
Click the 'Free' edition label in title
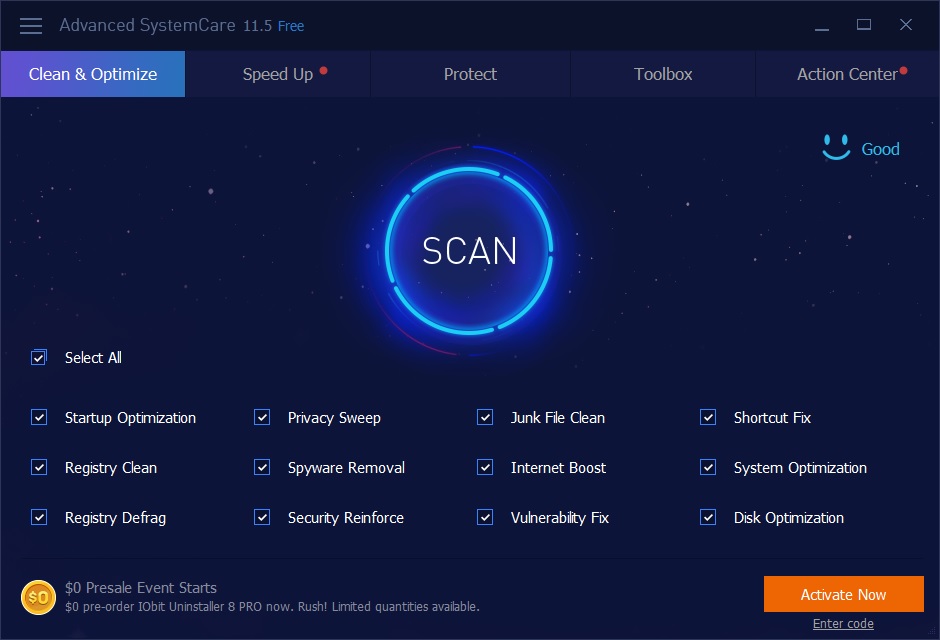291,26
